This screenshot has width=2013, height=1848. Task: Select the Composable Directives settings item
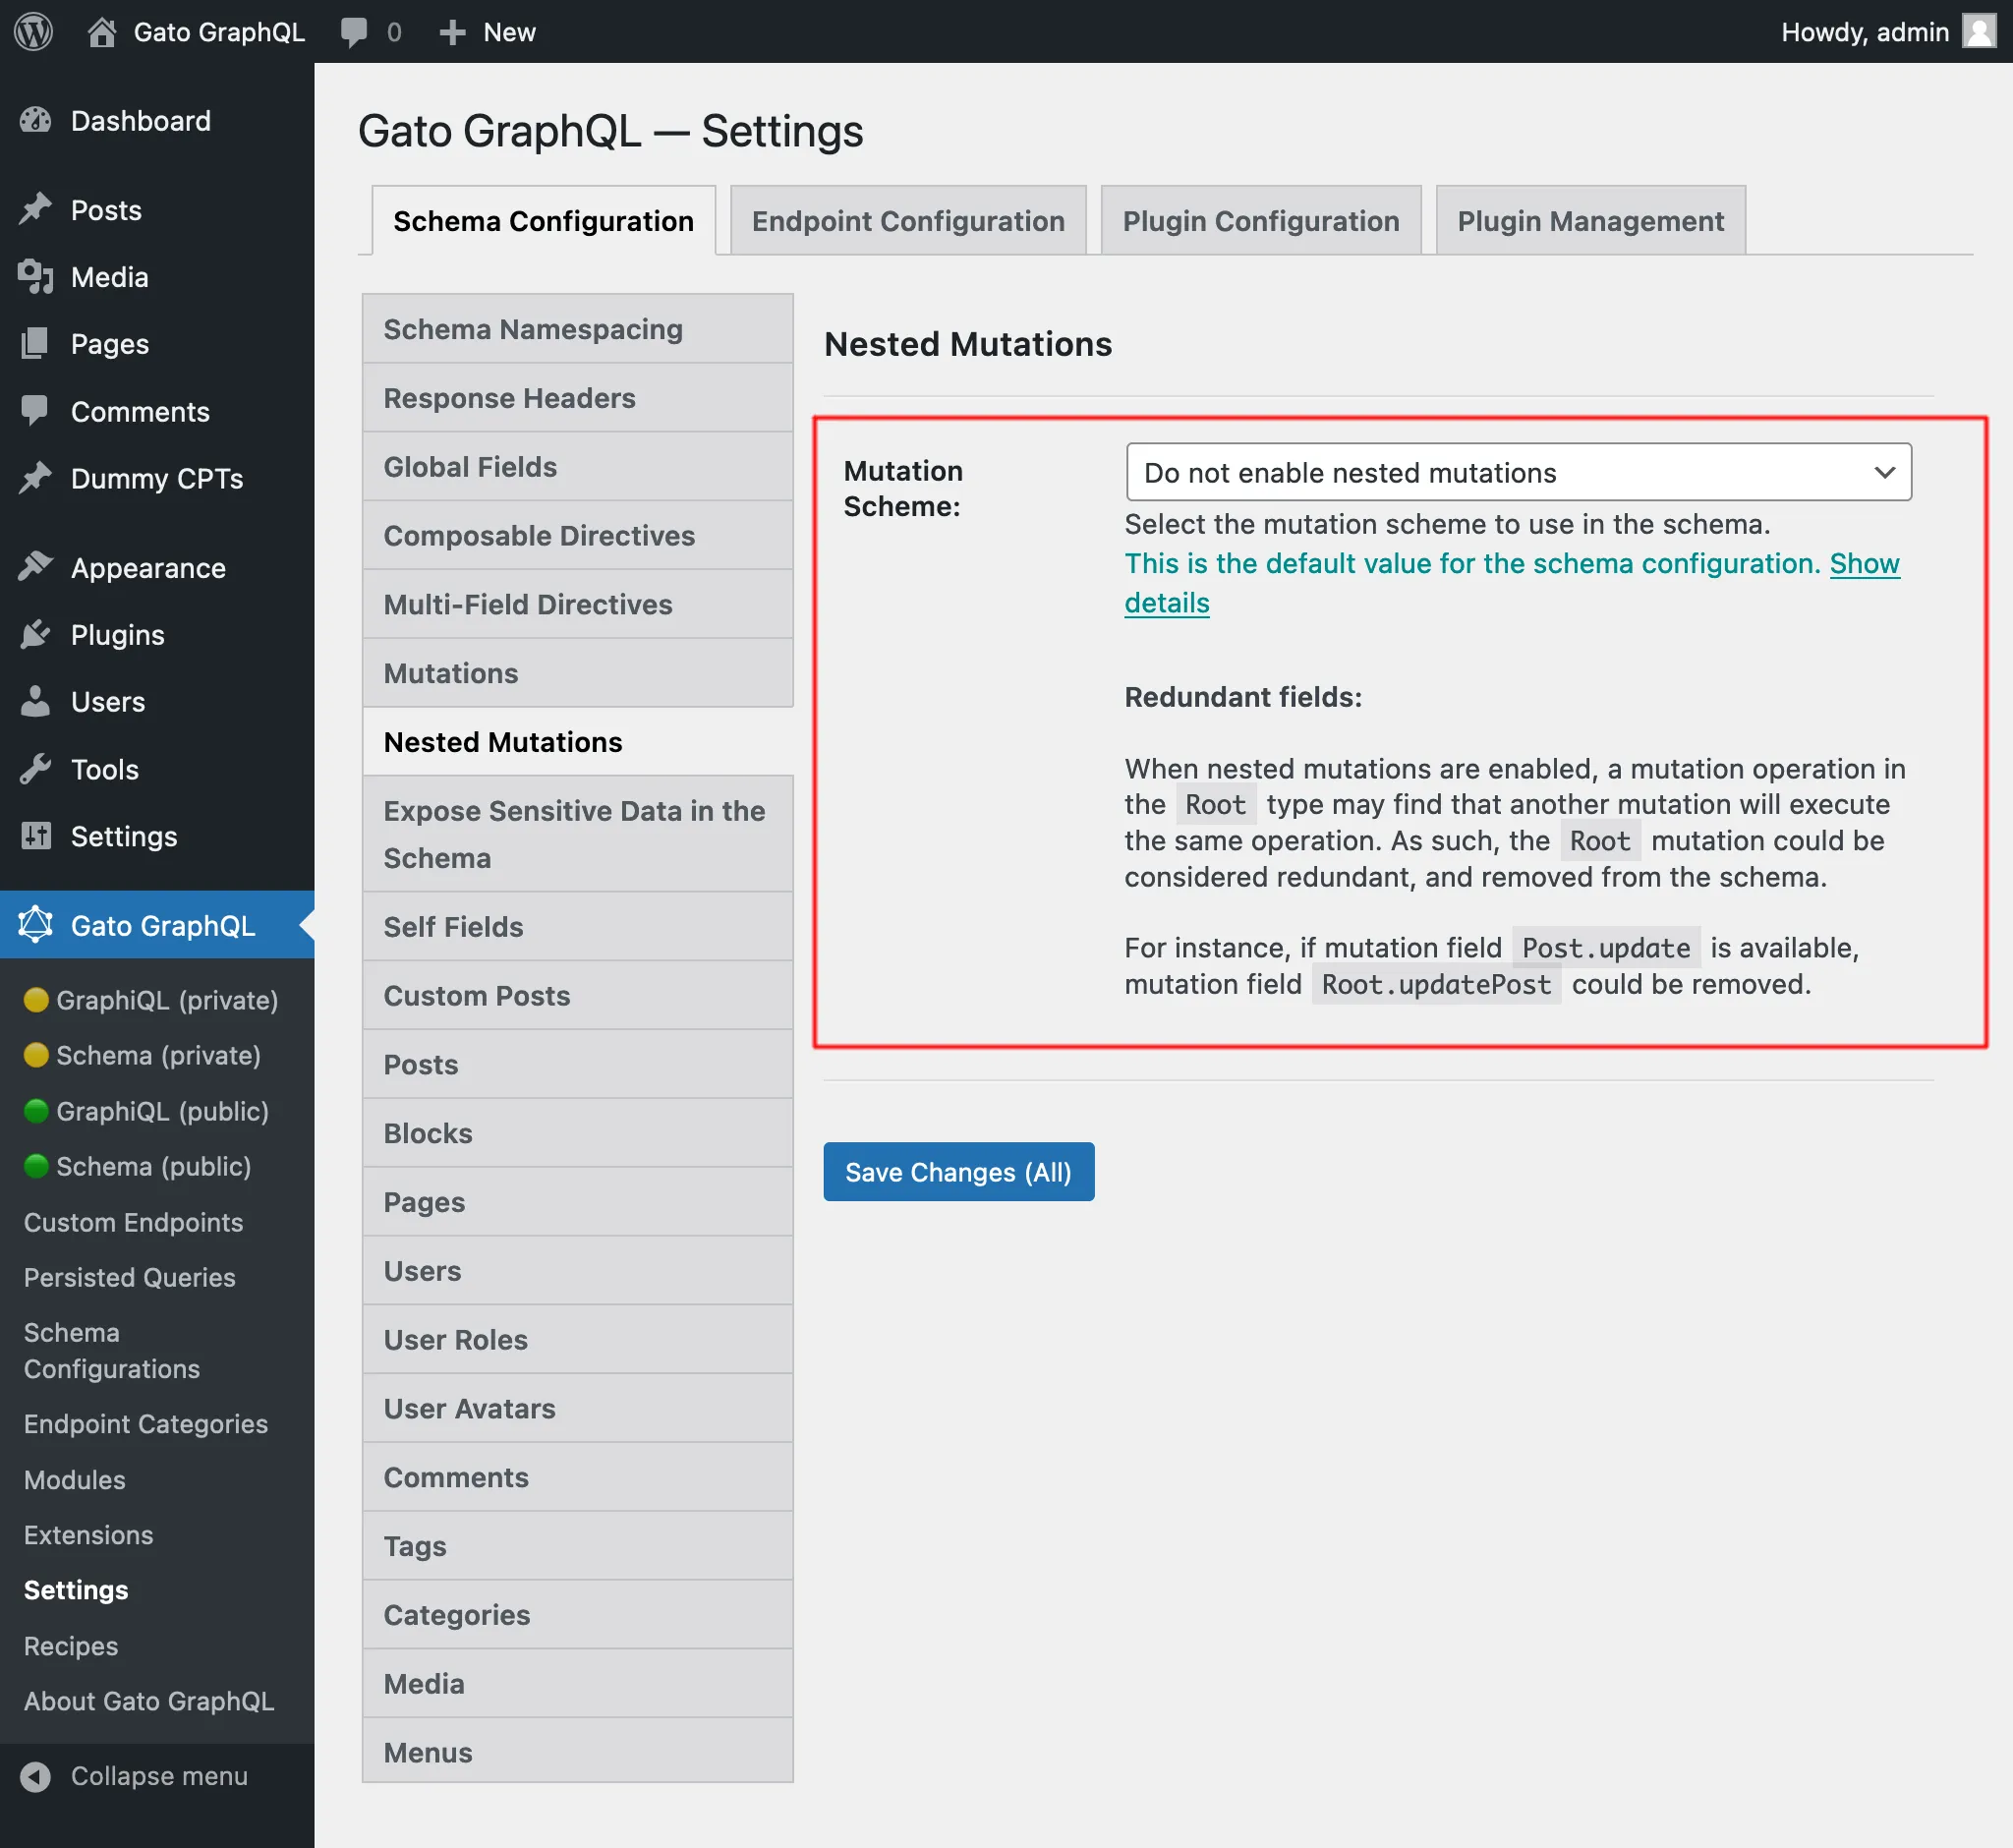[x=577, y=536]
